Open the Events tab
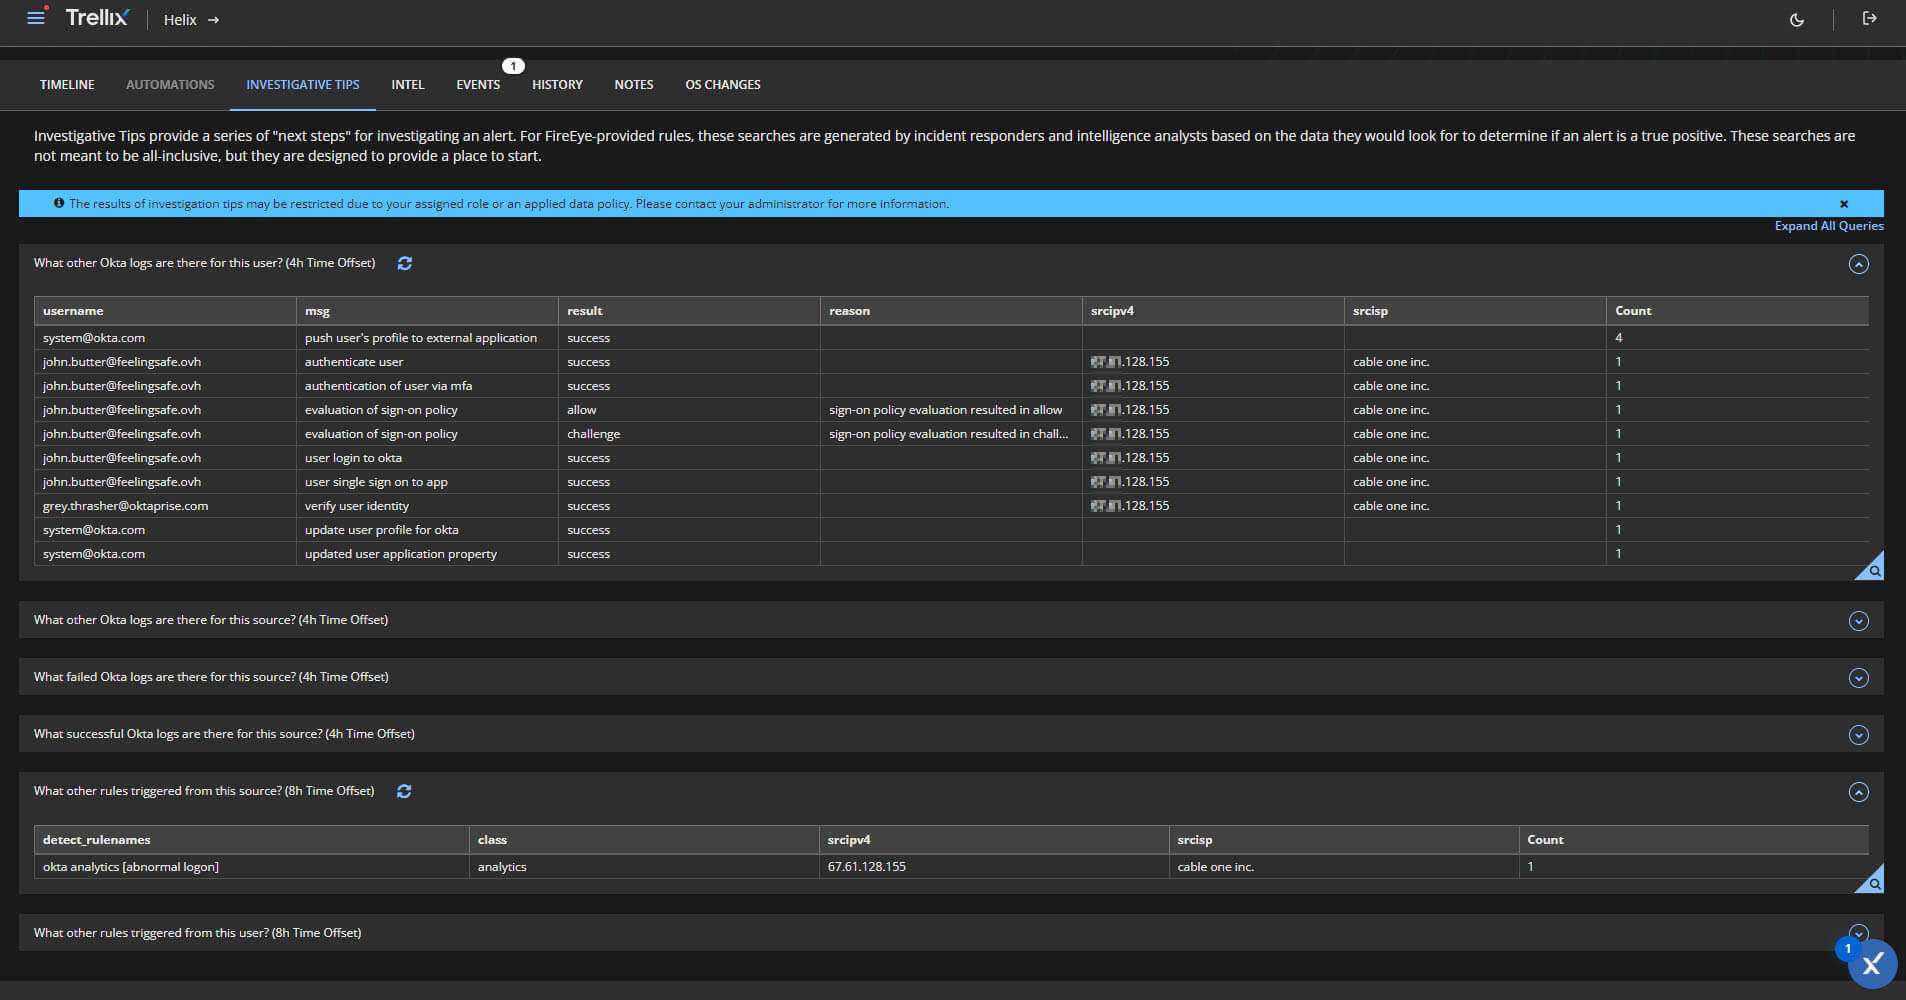The width and height of the screenshot is (1906, 1000). tap(478, 85)
